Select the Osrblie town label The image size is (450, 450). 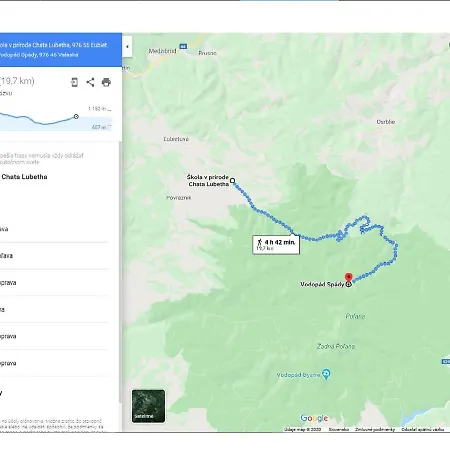click(386, 122)
